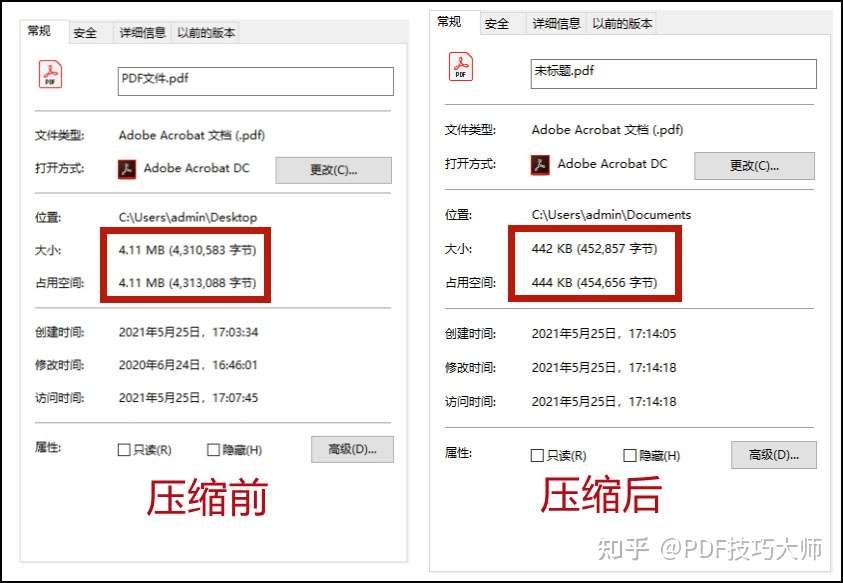Switch to 以前的版本 tab in 未标题.pdf dialog
Screen dimensions: 843x583
(622, 24)
